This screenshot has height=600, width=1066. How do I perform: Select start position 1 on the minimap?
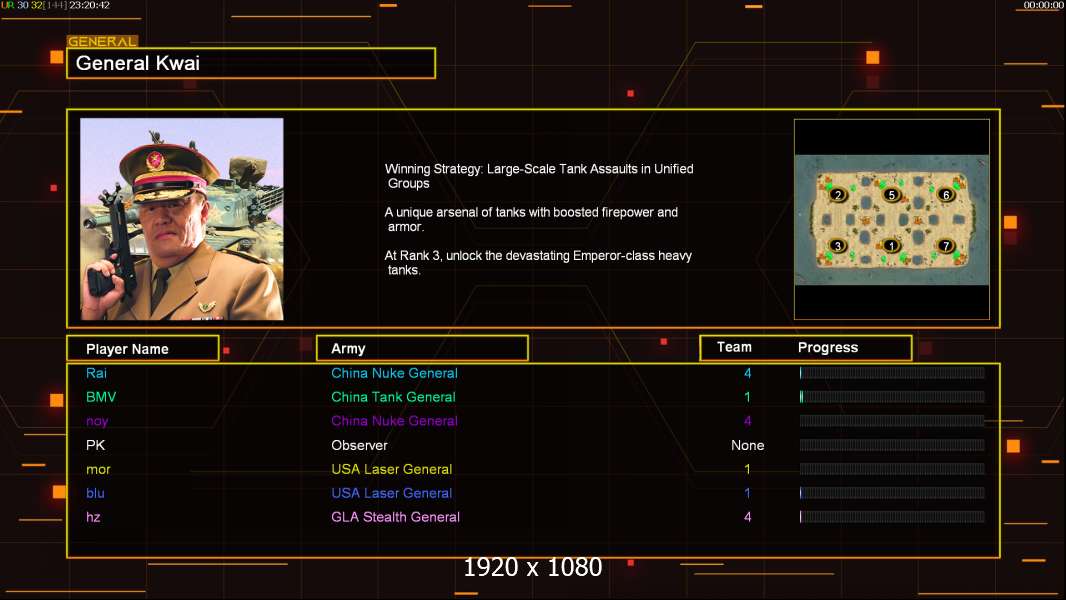[x=891, y=246]
